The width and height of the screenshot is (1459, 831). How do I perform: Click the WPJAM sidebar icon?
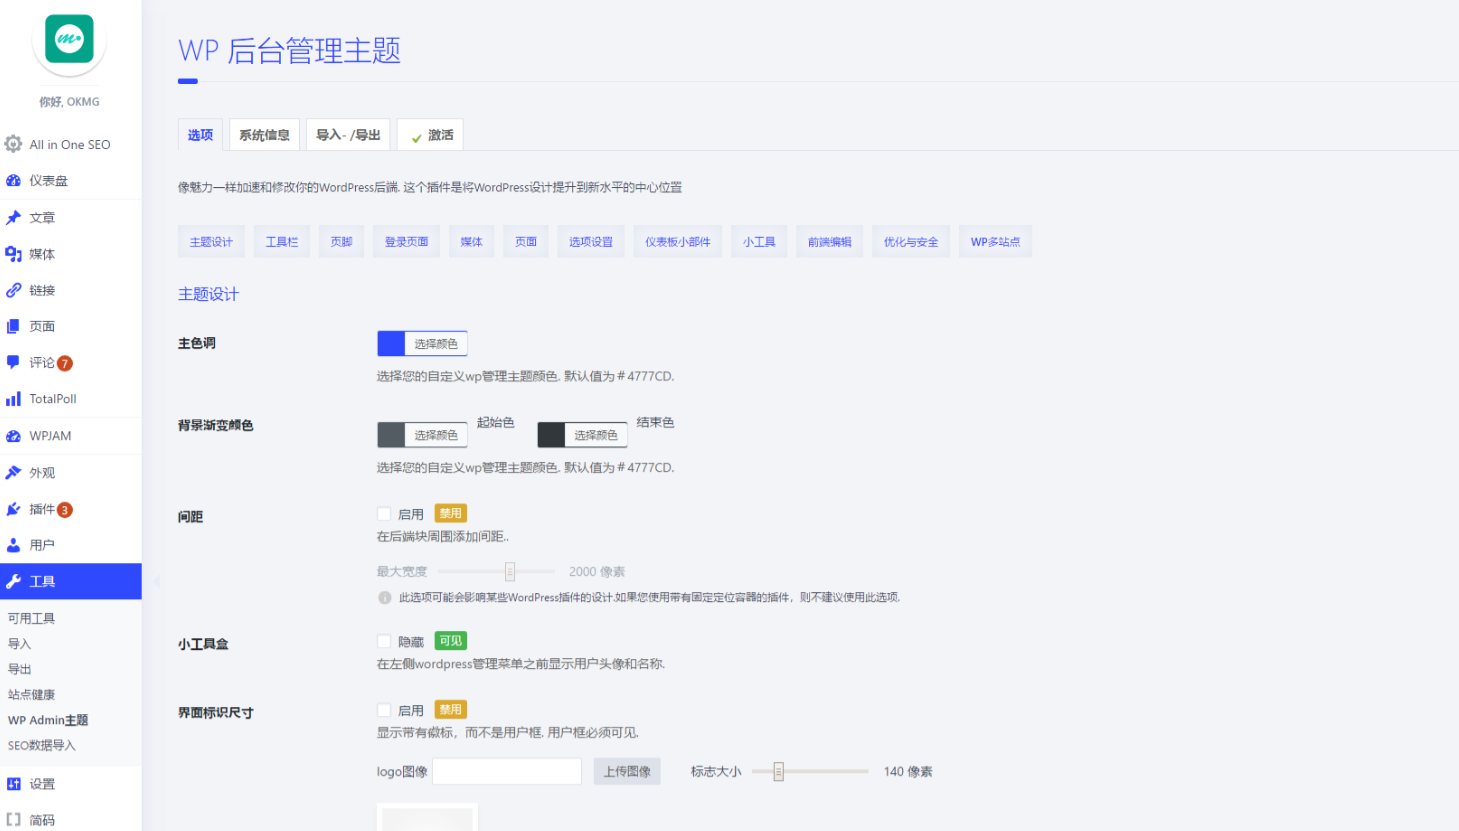pos(14,435)
